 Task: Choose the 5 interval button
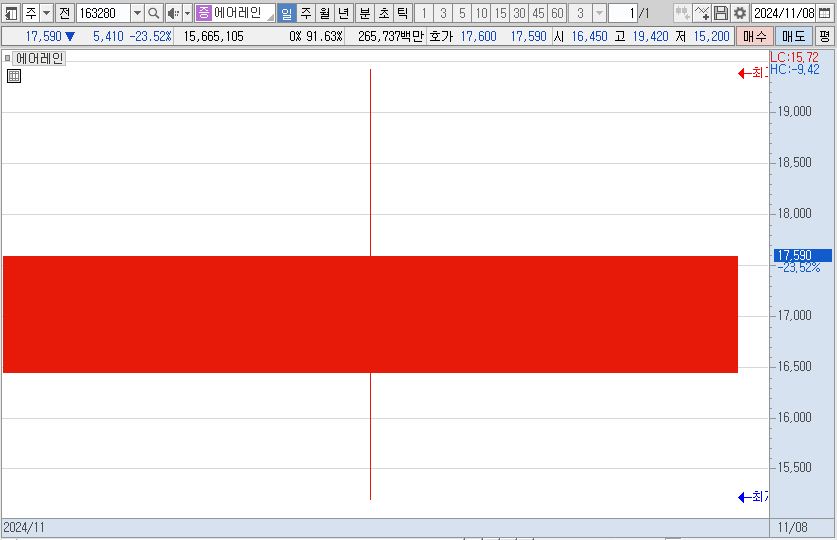pyautogui.click(x=462, y=13)
